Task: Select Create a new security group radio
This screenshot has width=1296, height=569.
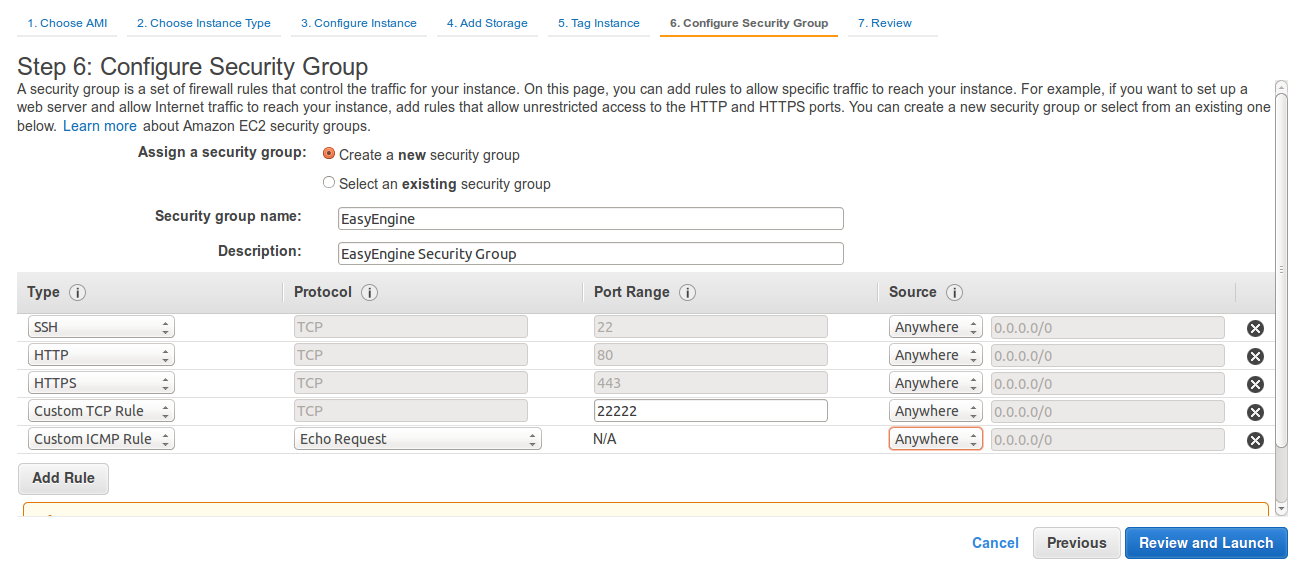Action: pyautogui.click(x=329, y=154)
